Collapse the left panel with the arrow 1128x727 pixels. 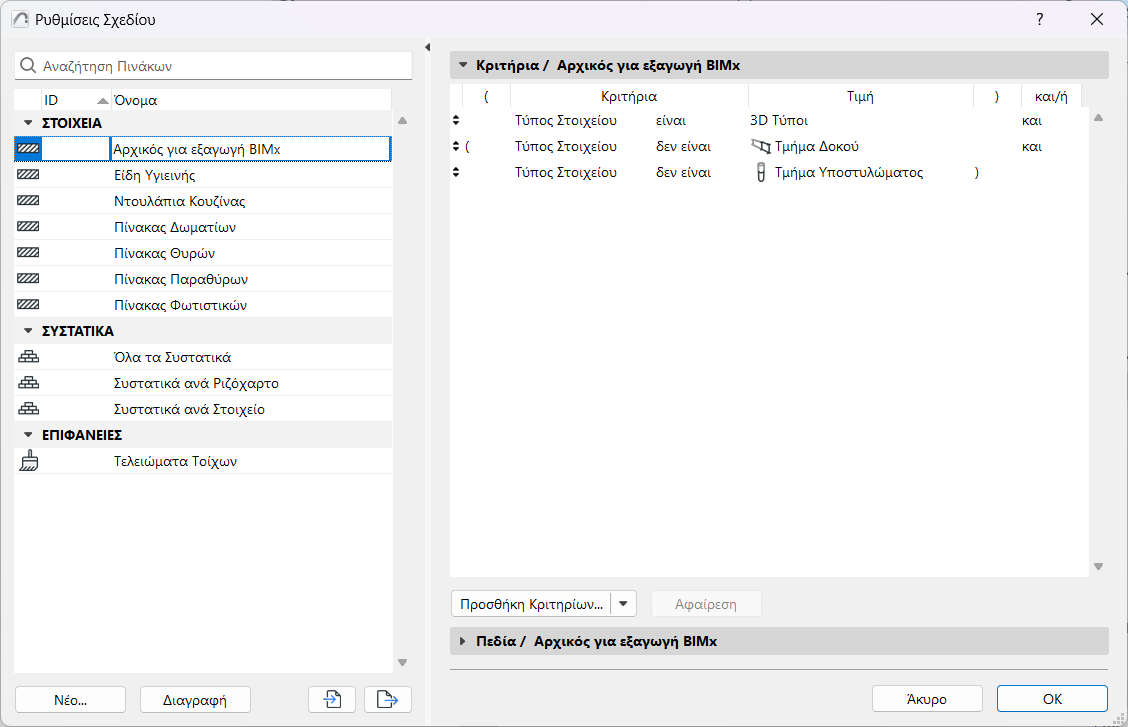(x=427, y=47)
